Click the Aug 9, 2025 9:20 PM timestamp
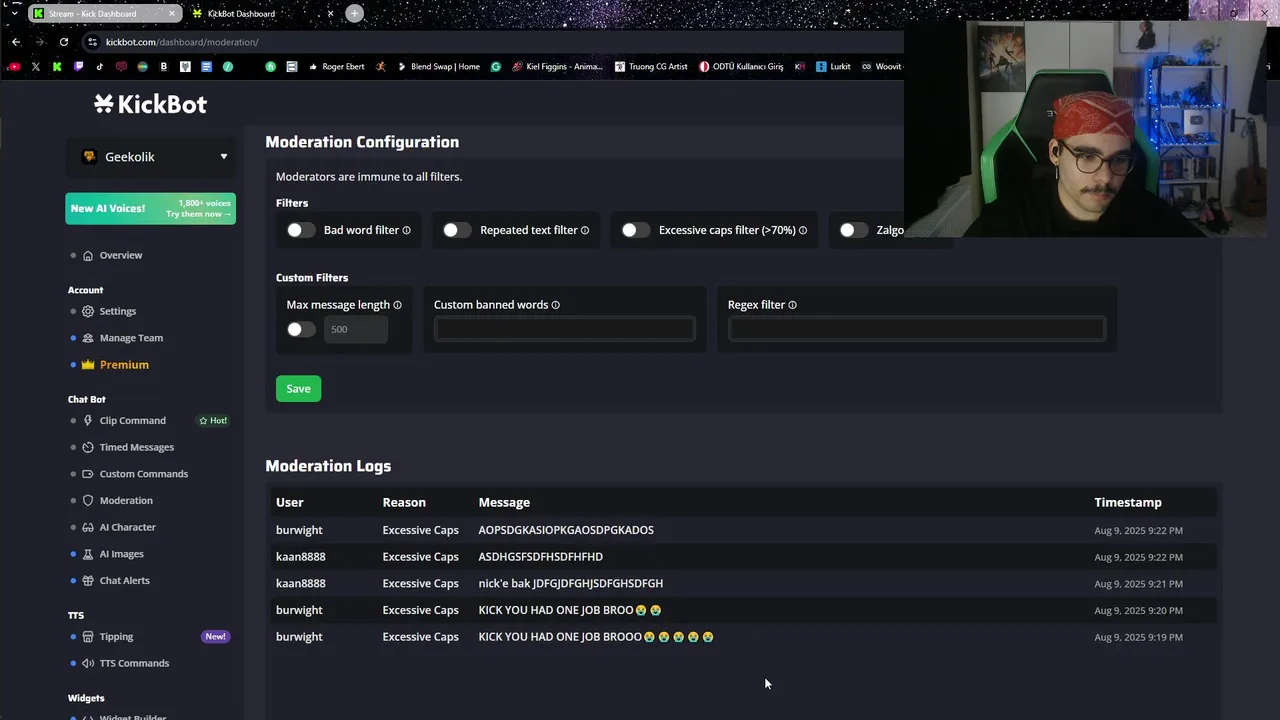1280x720 pixels. [x=1138, y=610]
